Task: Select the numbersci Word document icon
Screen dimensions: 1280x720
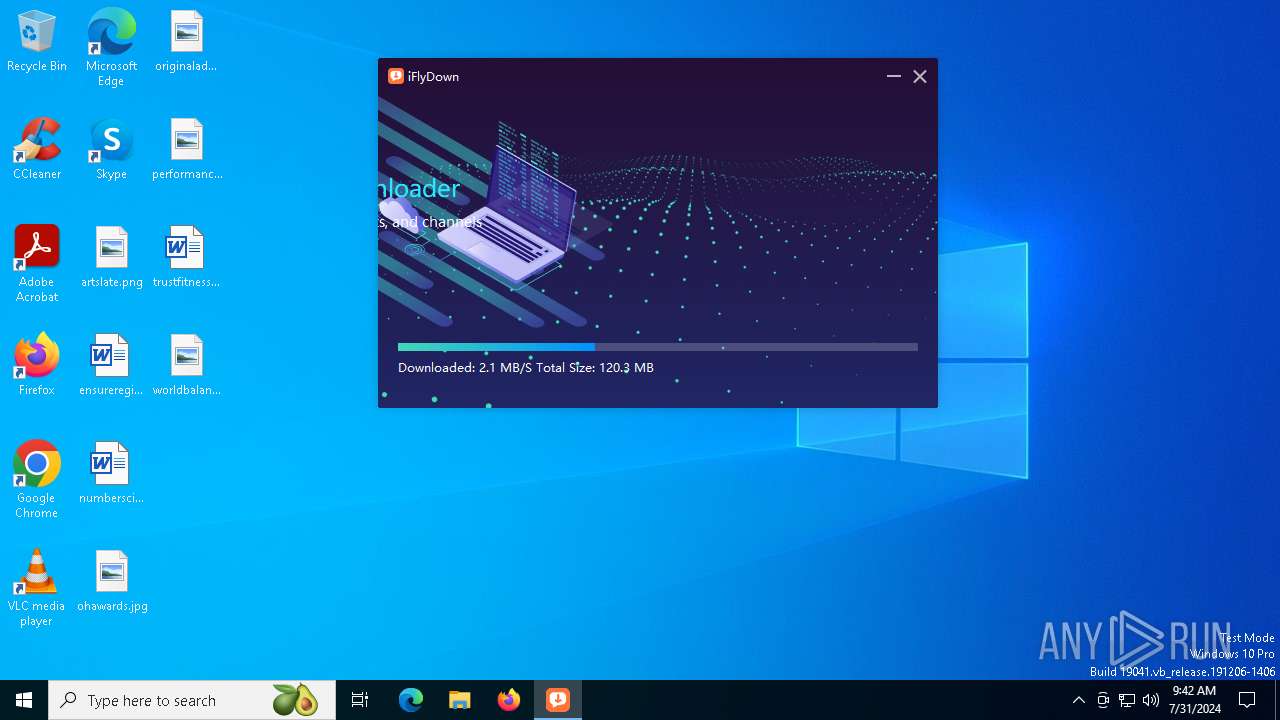Action: 111,474
